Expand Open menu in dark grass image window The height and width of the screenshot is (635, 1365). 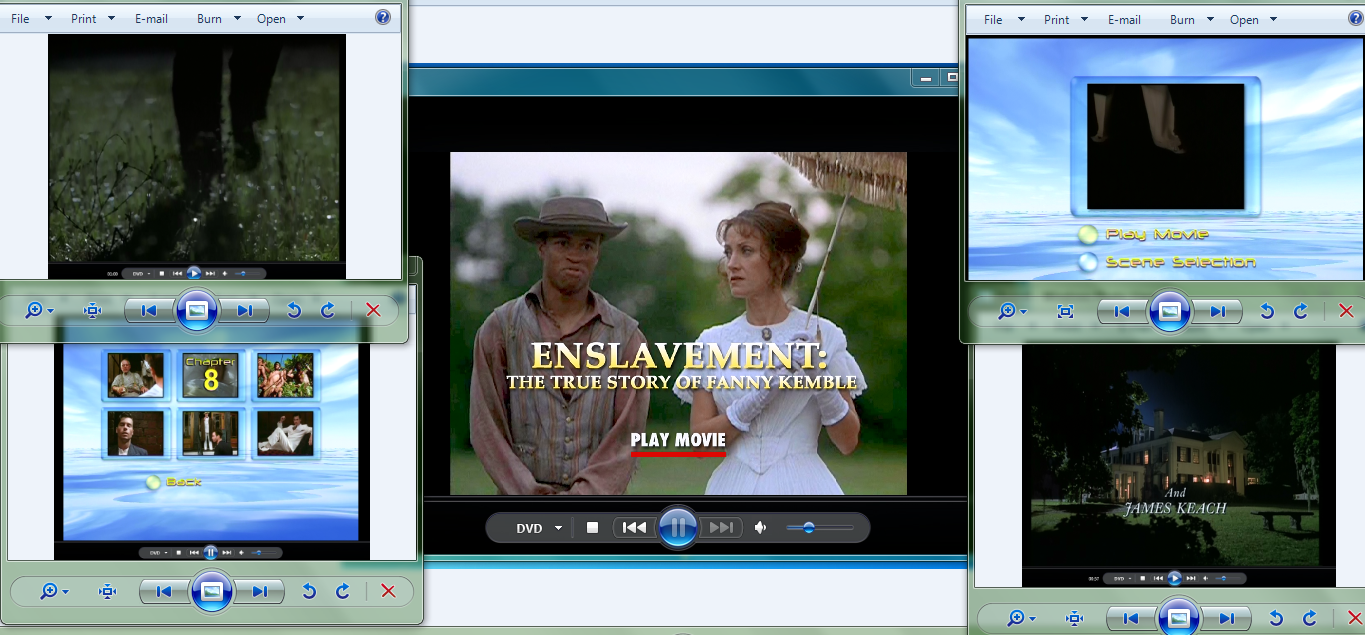pos(279,19)
